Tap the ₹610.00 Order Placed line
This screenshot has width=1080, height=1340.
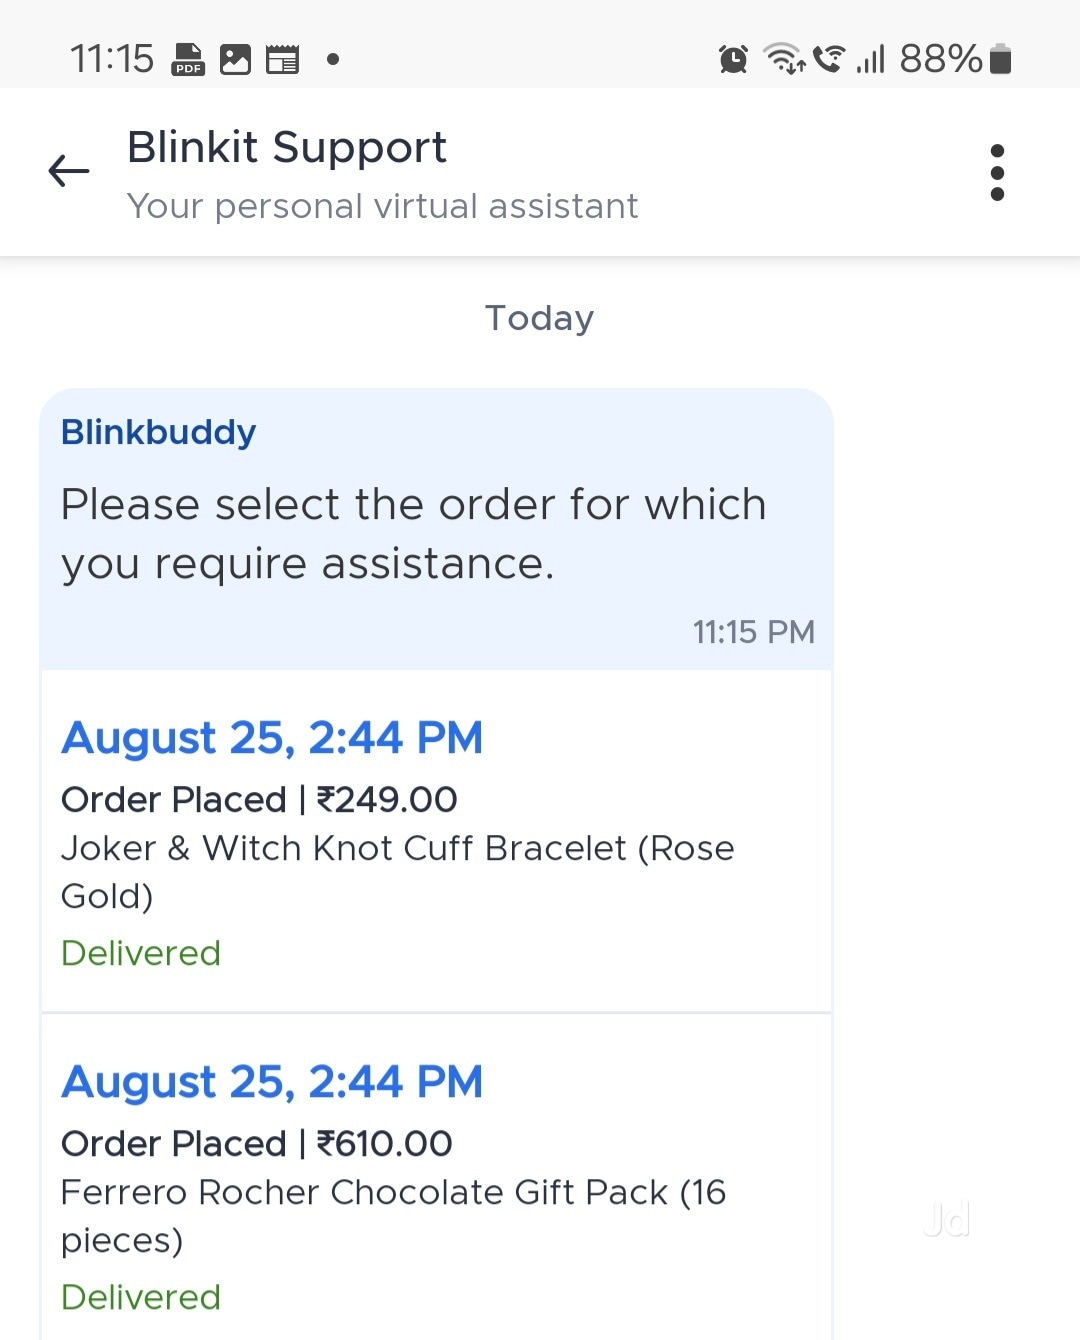[x=257, y=1144]
